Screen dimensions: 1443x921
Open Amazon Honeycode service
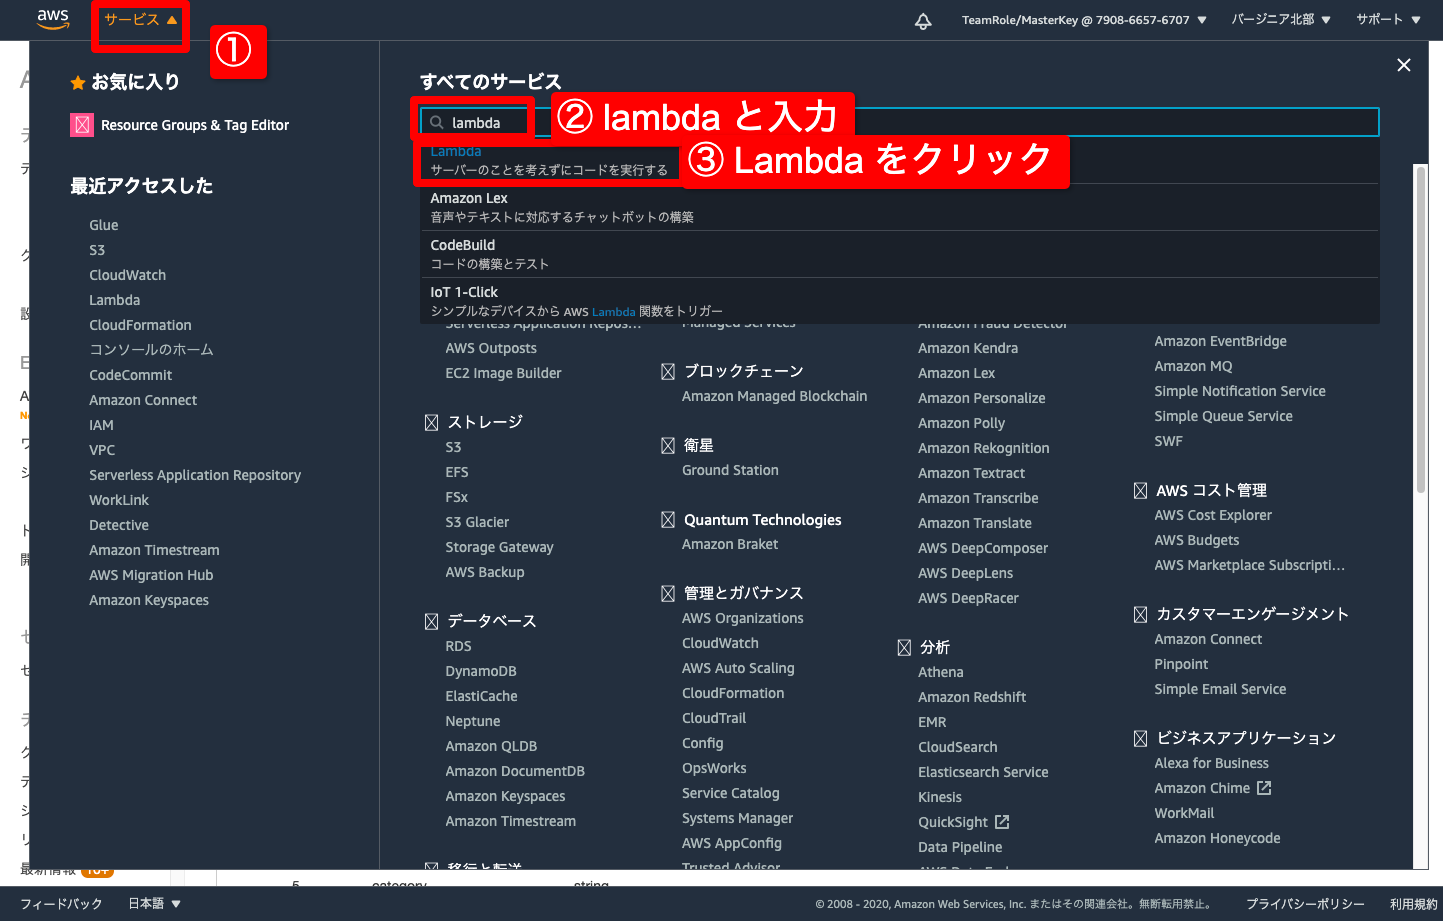1217,838
